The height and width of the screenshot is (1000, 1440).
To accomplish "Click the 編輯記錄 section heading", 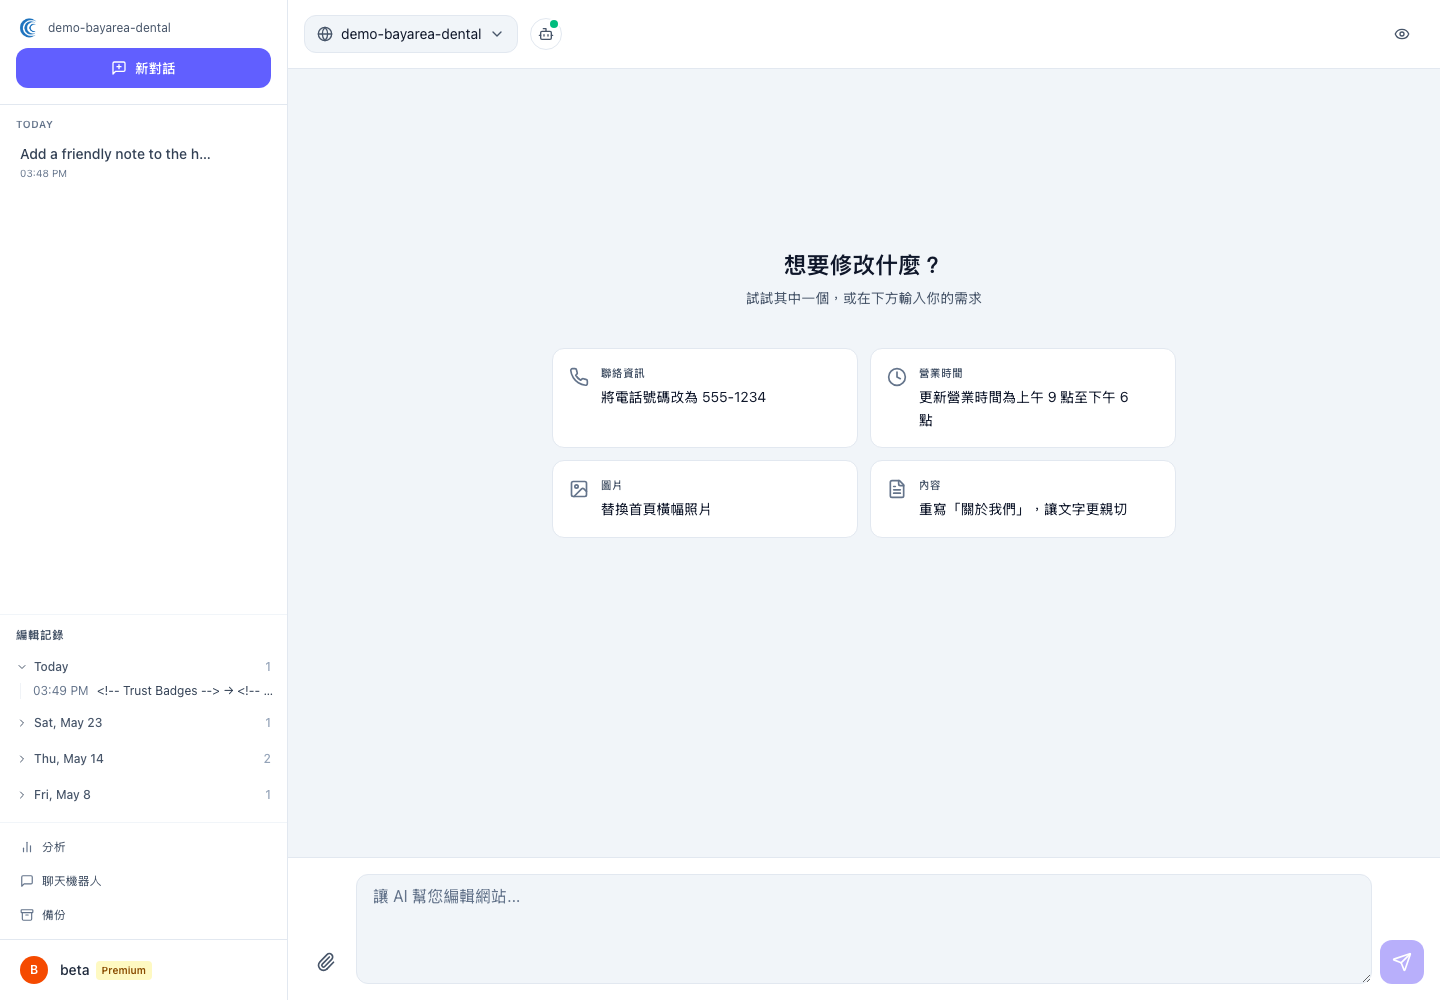I will (40, 635).
